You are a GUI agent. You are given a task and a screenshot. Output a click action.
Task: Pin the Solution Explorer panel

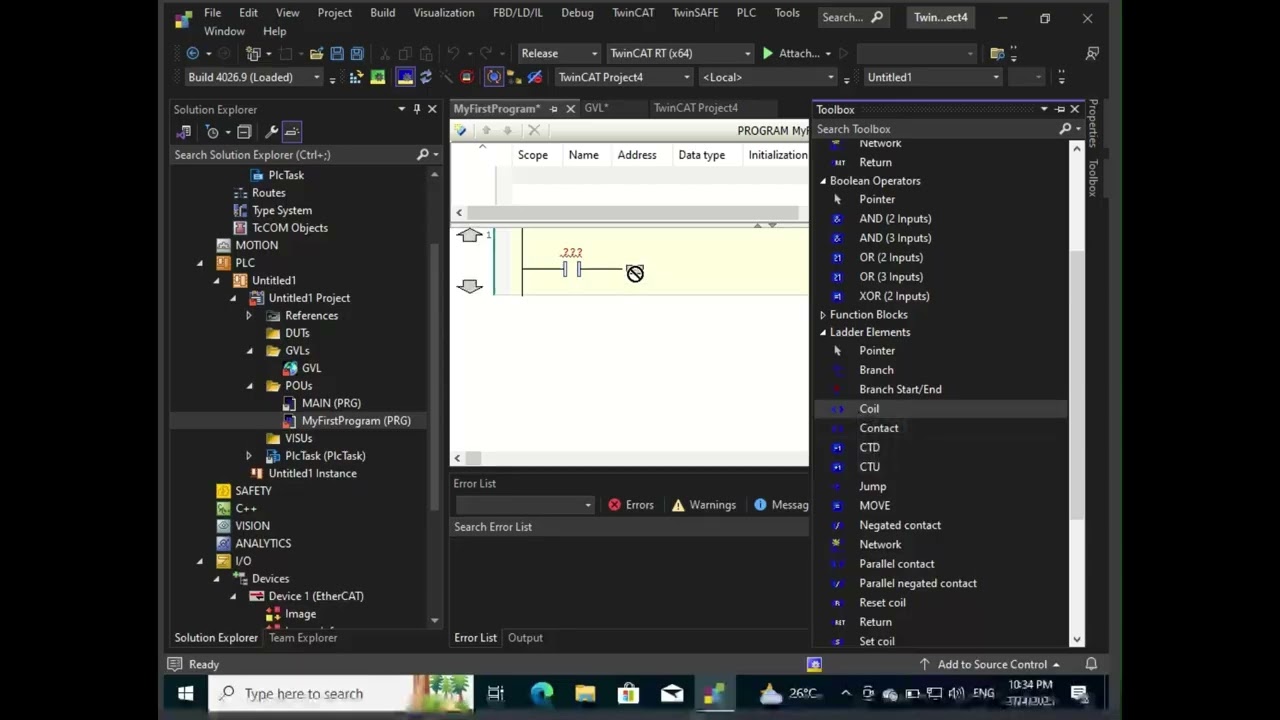(417, 109)
